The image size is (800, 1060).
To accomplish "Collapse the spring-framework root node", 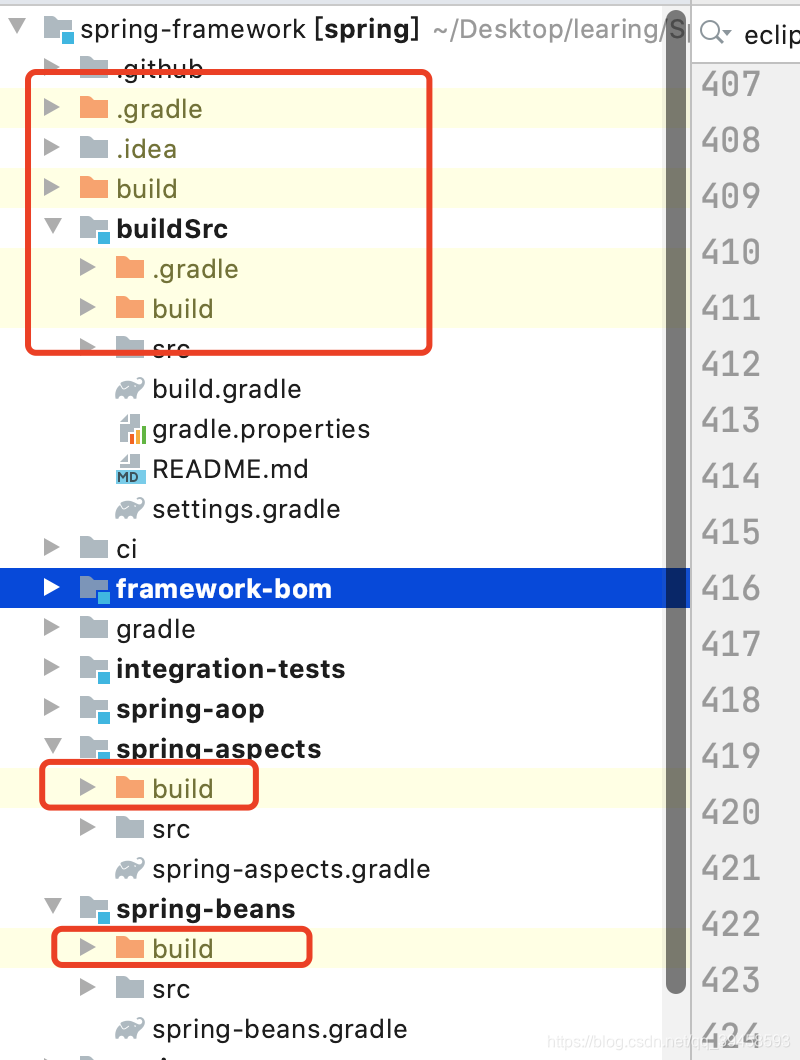I will 18,27.
